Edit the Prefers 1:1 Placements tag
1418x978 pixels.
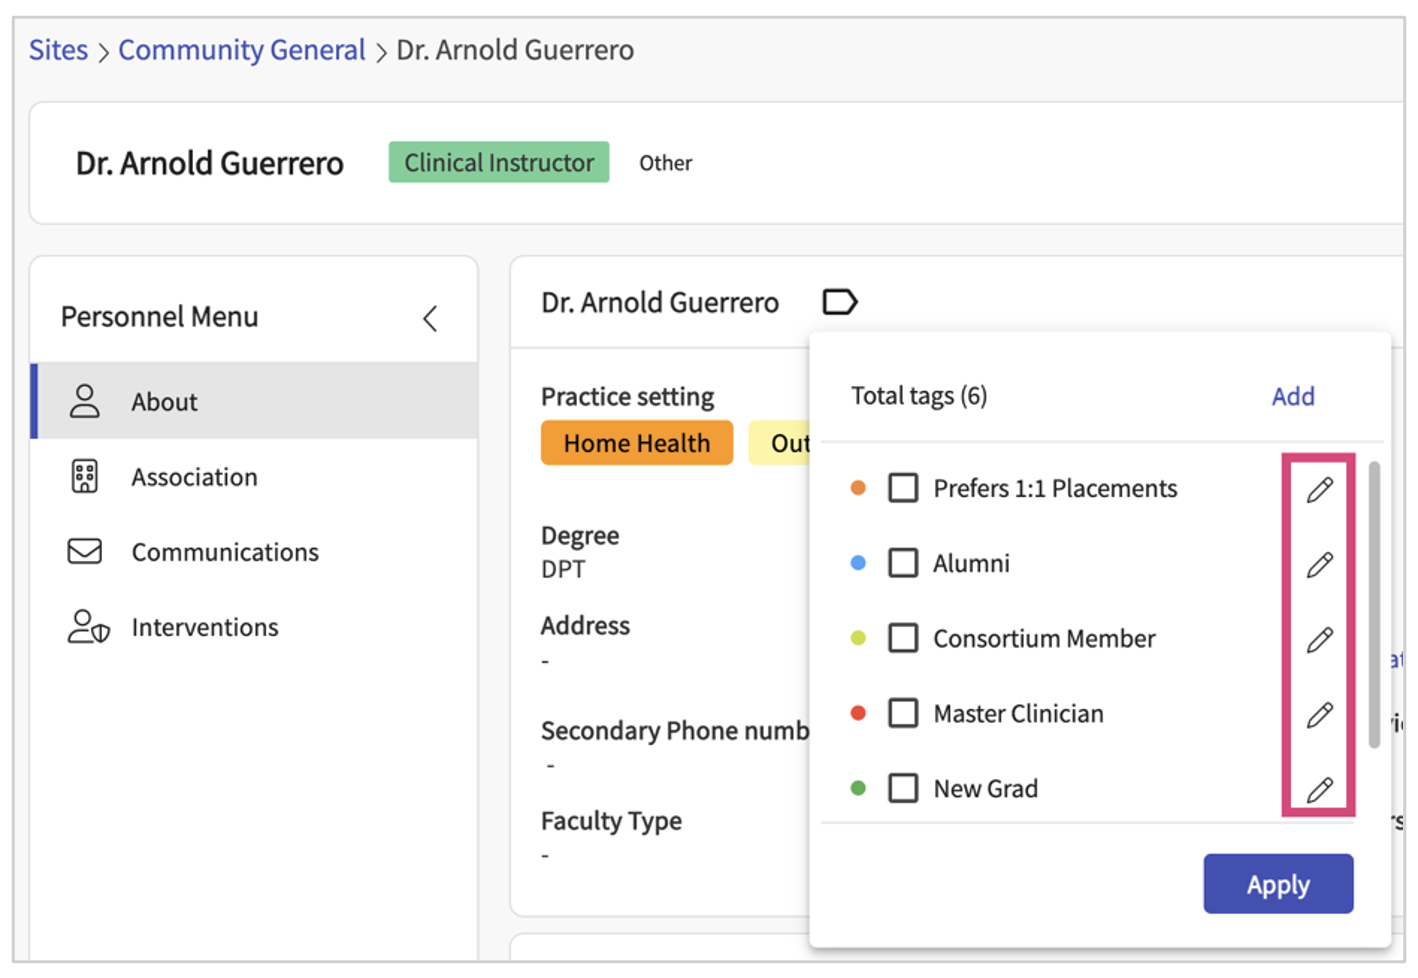(1319, 489)
